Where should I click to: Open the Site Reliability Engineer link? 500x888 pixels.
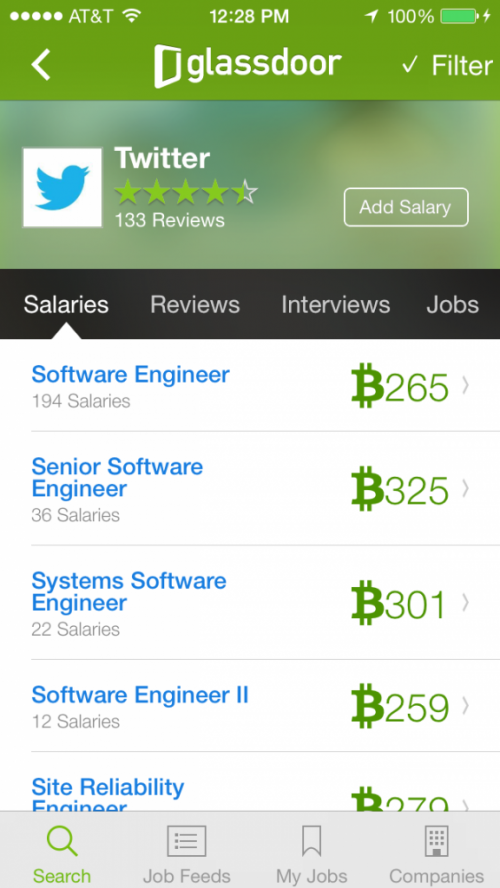[x=108, y=796]
